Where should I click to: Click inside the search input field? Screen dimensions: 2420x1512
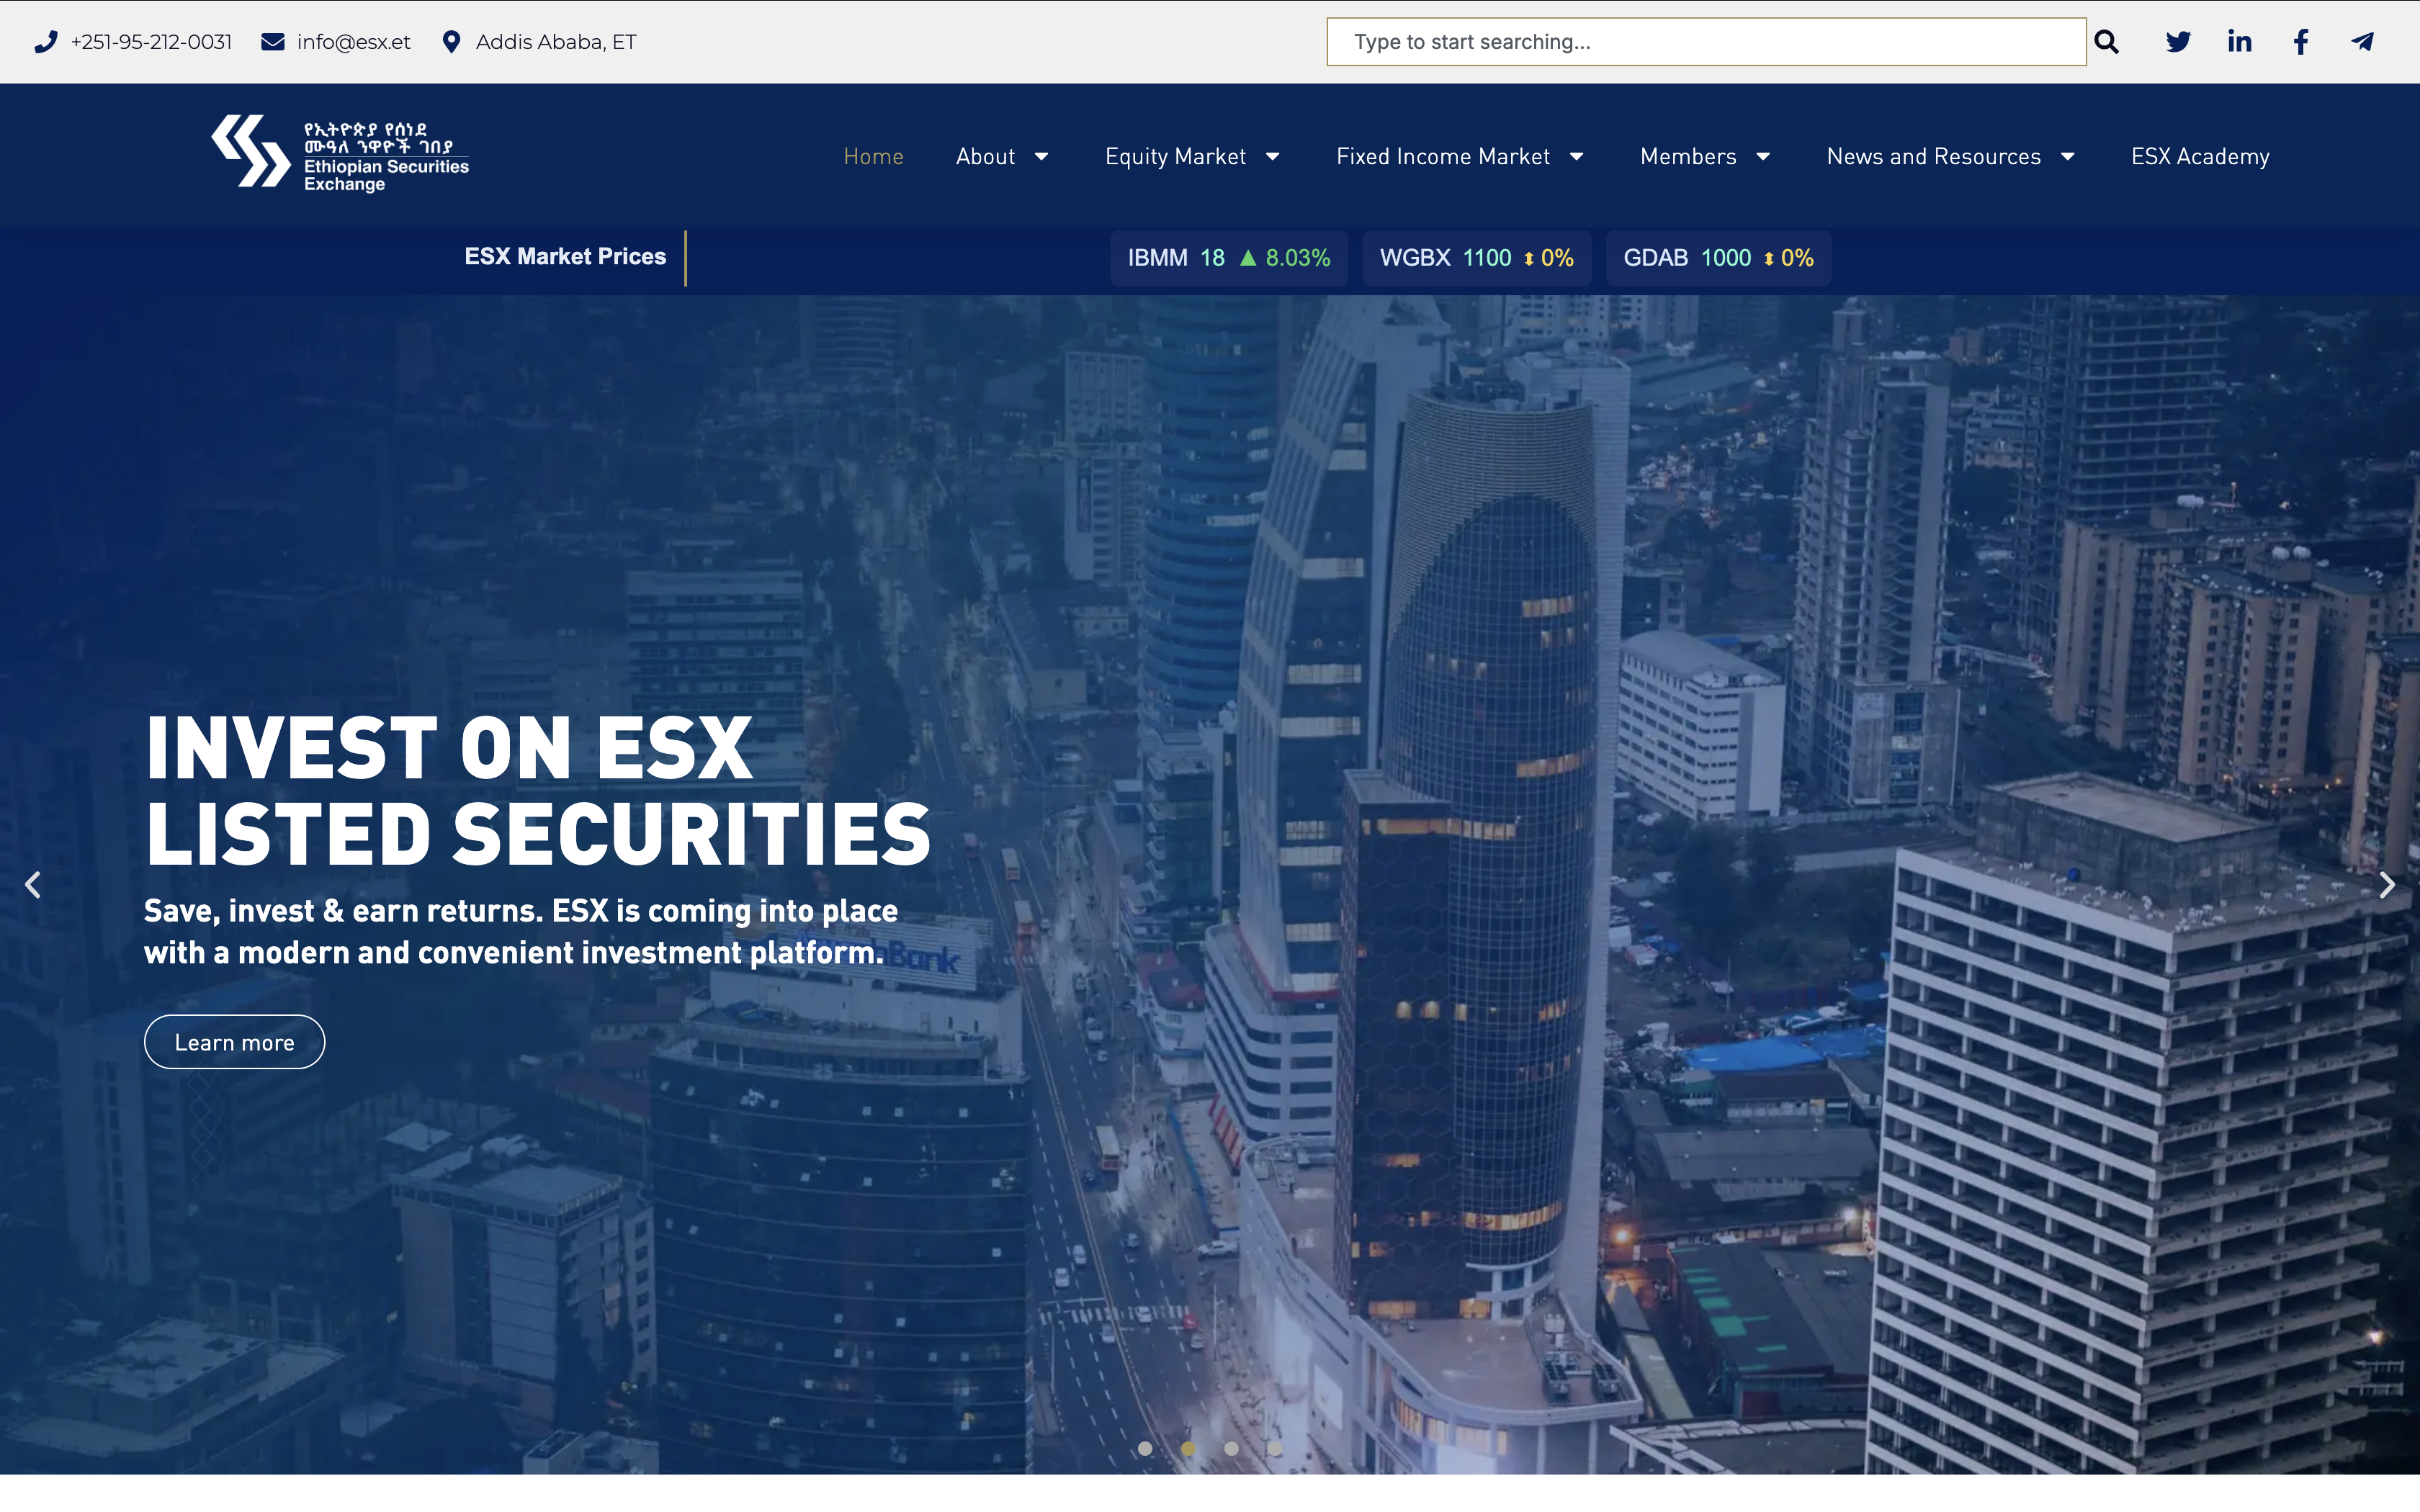point(1700,41)
